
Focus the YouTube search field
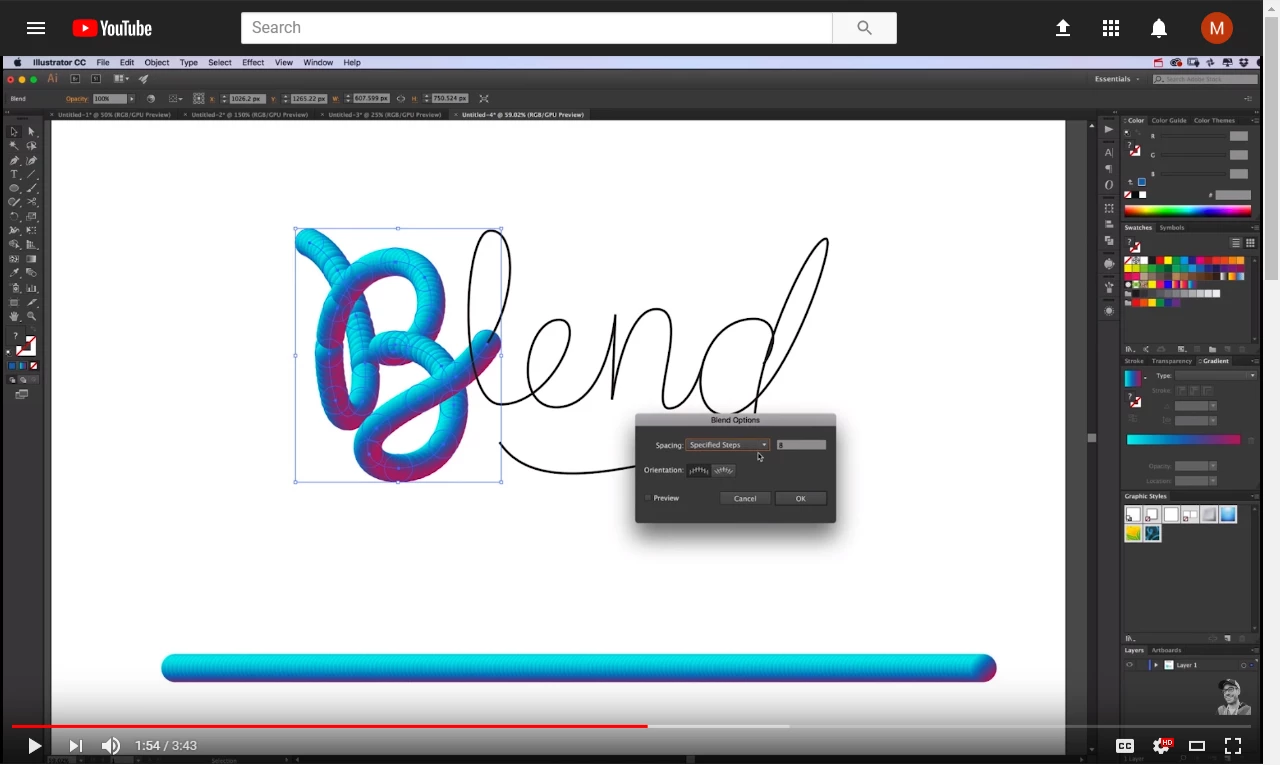pyautogui.click(x=536, y=28)
